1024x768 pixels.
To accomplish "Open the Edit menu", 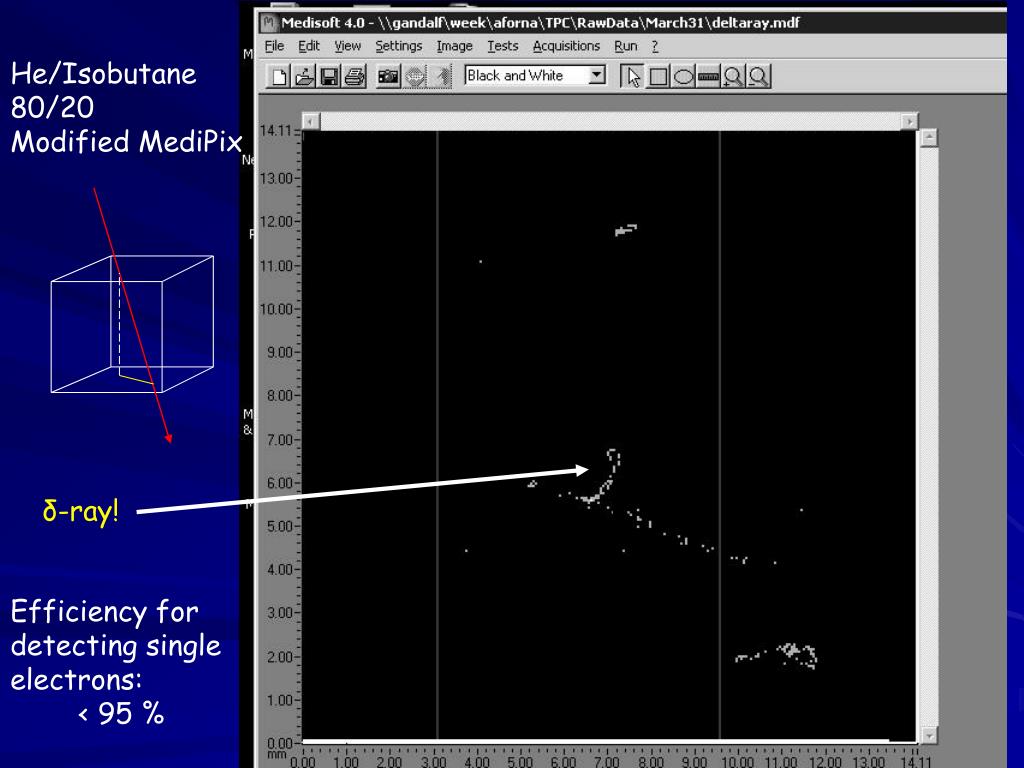I will coord(309,46).
